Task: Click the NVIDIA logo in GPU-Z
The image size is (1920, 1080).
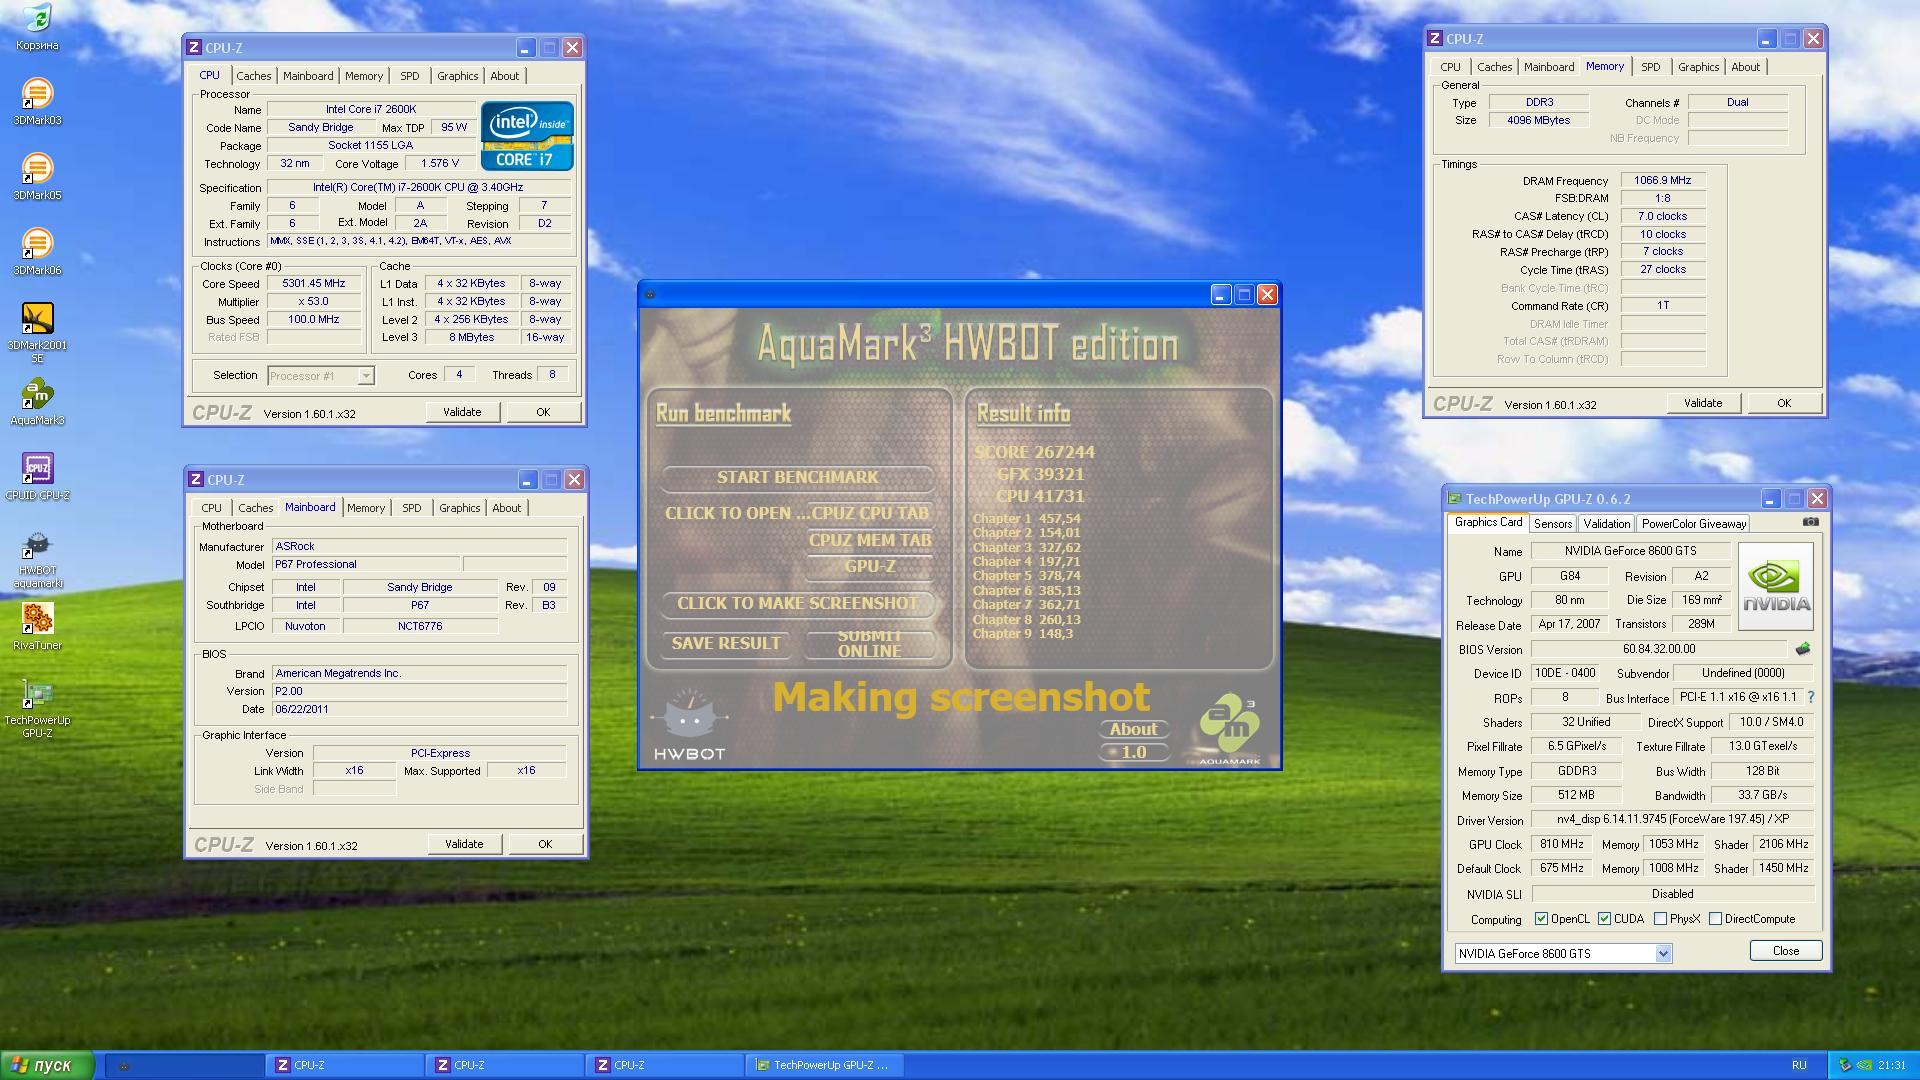Action: pos(1776,586)
